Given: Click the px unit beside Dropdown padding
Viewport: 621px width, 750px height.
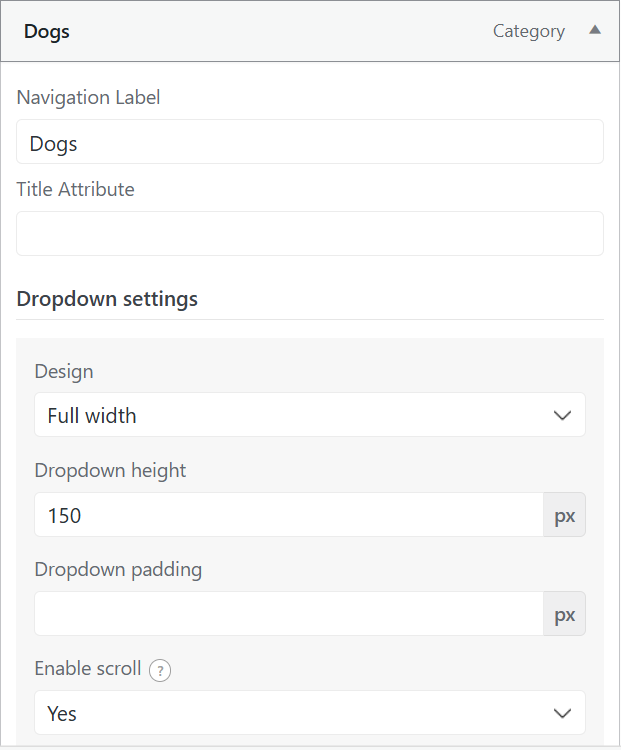Looking at the screenshot, I should (x=565, y=614).
